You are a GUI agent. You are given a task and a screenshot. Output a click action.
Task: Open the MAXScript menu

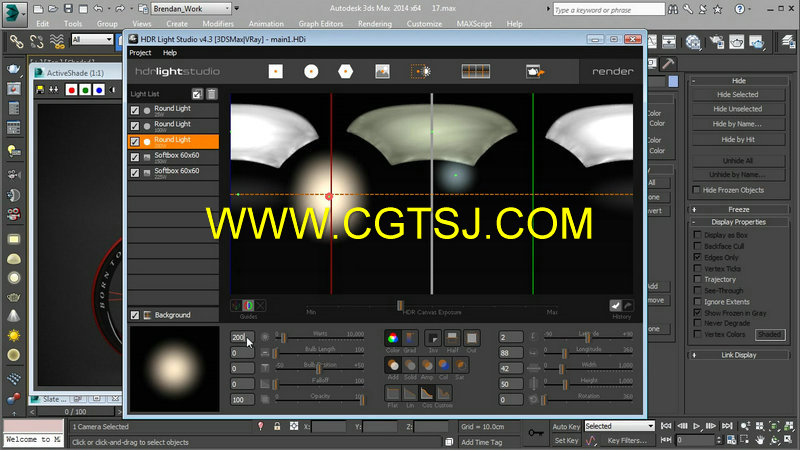coord(474,23)
